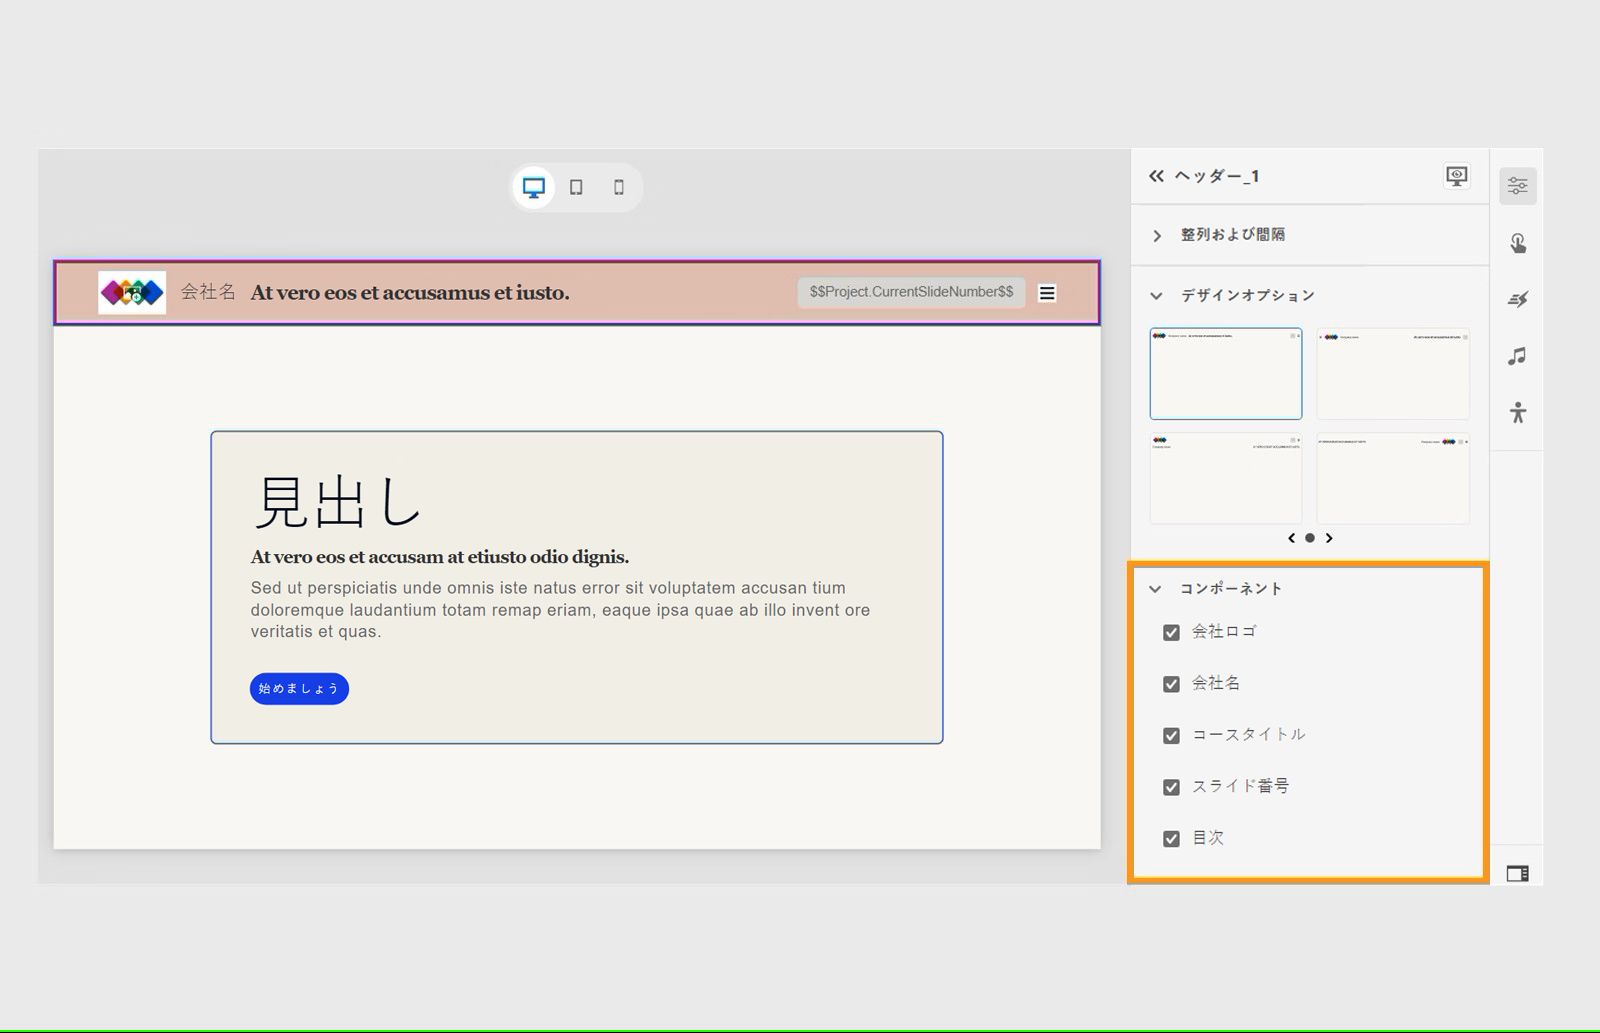
Task: Uncheck the 会社ロゴ checkbox
Action: click(1171, 632)
